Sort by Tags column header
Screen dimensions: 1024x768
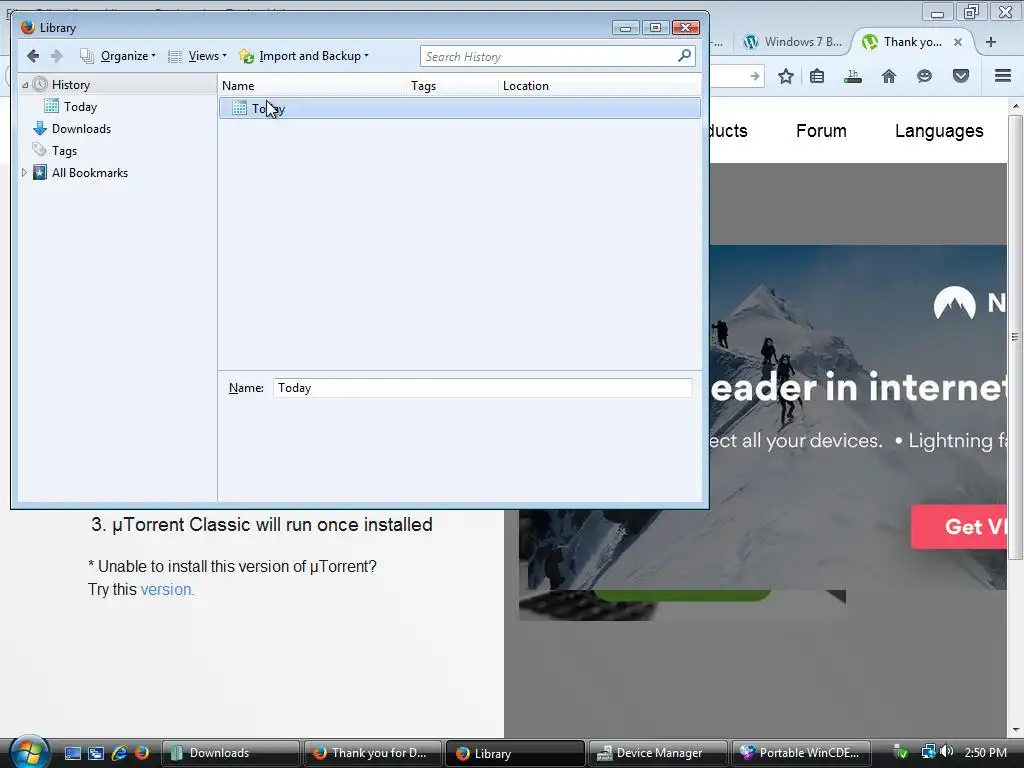[x=452, y=86]
